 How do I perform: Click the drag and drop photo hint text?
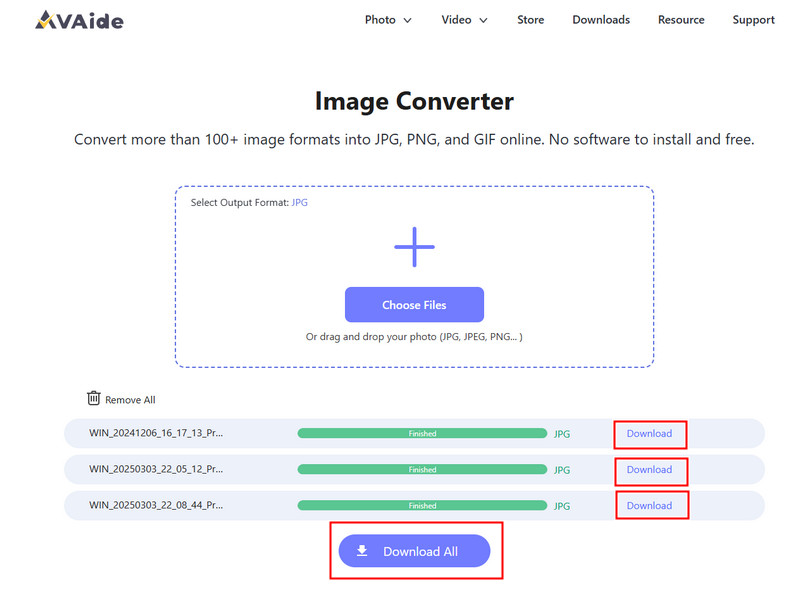414,337
